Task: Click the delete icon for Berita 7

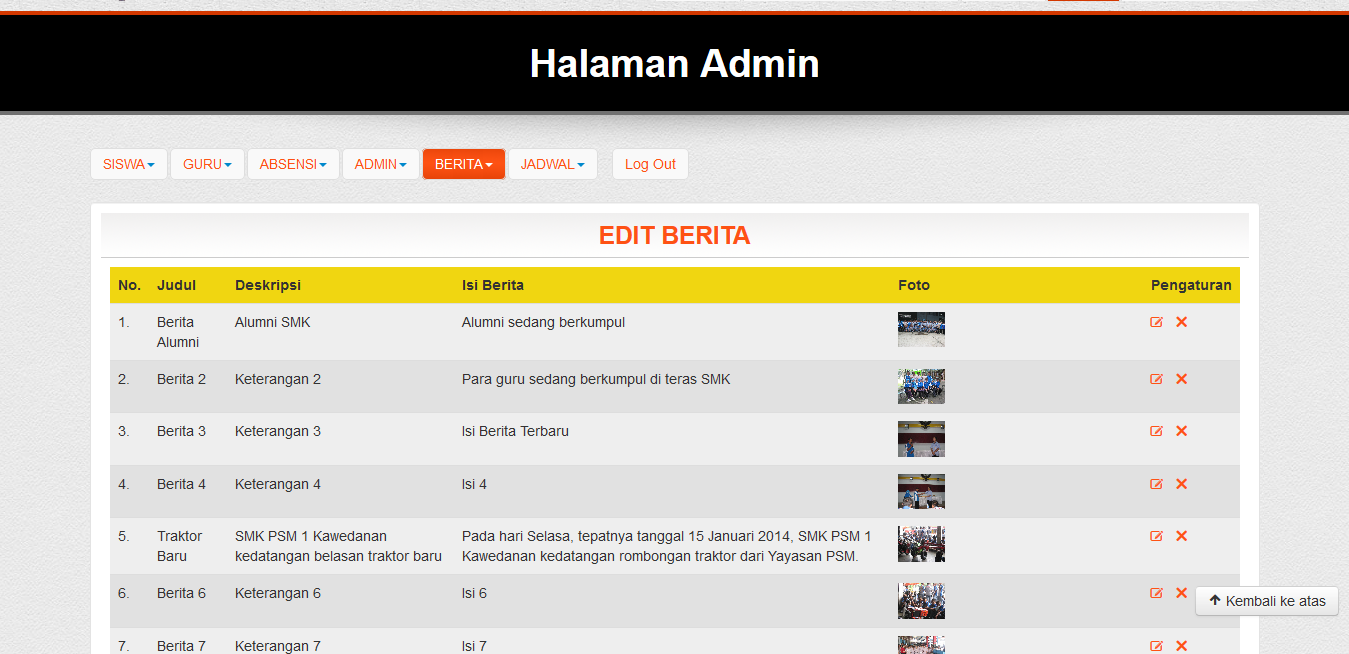Action: click(1181, 645)
